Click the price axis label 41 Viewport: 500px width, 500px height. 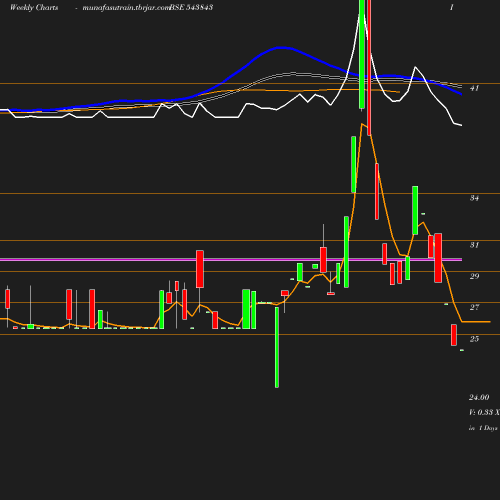tap(474, 88)
